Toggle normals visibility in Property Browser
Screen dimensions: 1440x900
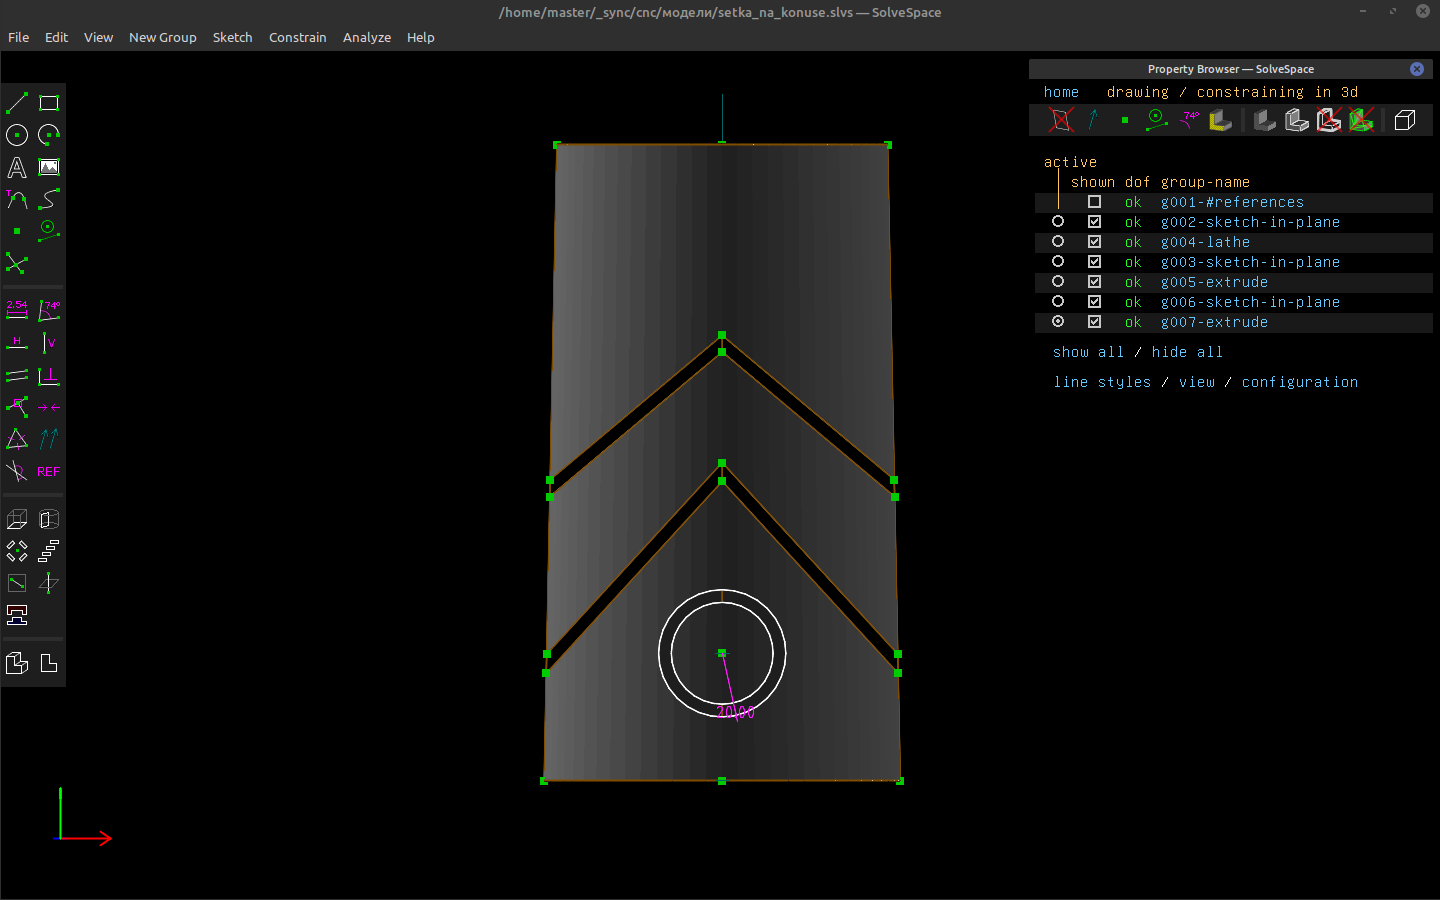[1093, 120]
